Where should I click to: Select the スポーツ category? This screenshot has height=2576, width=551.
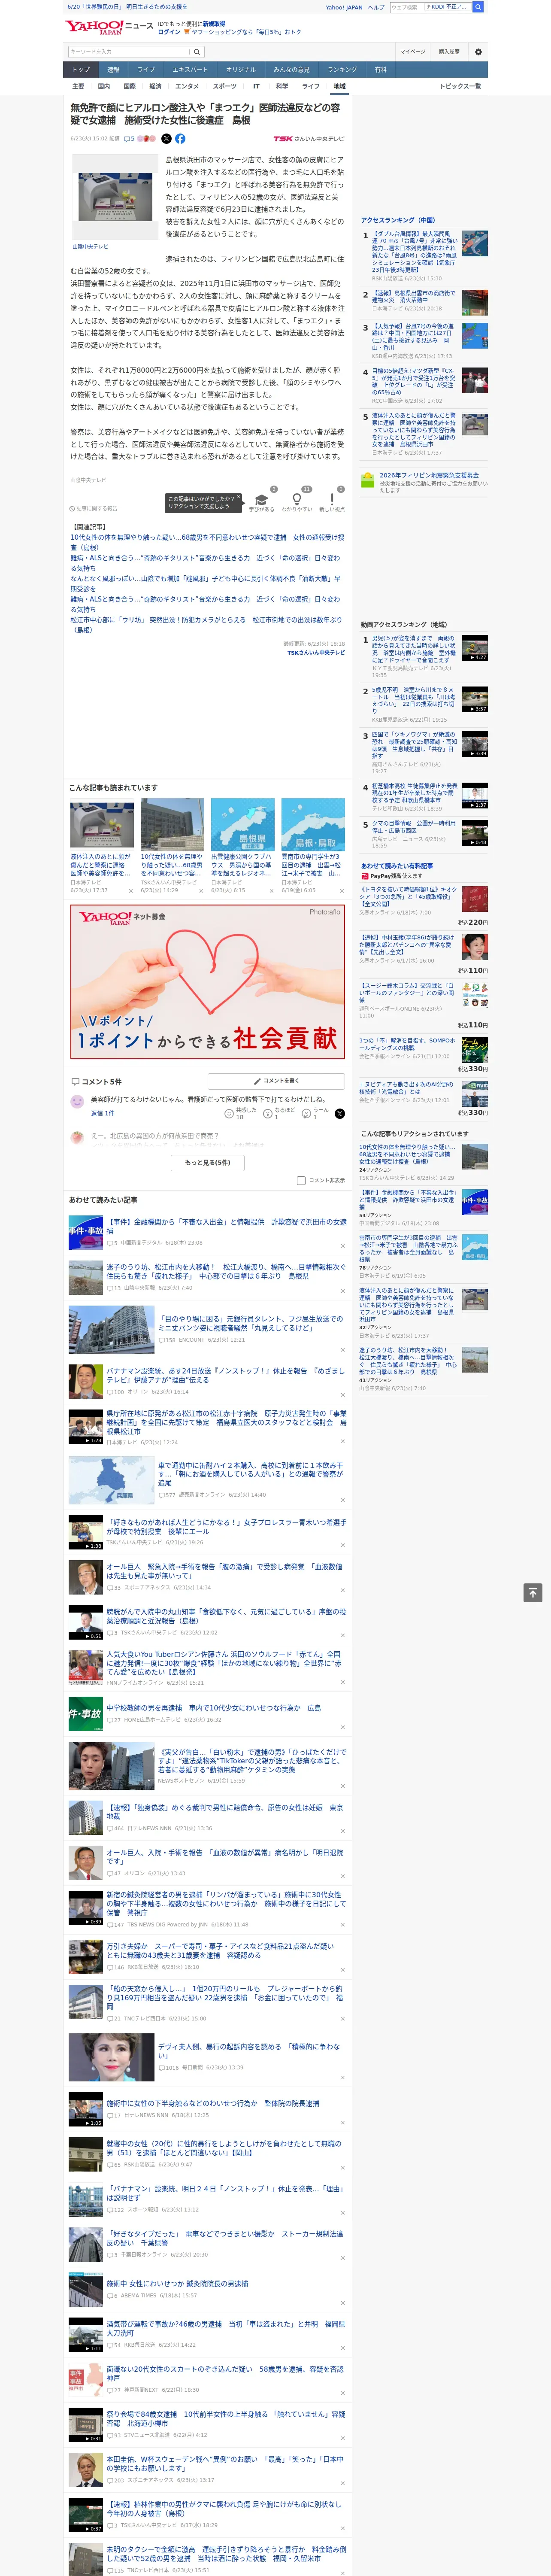(x=225, y=86)
